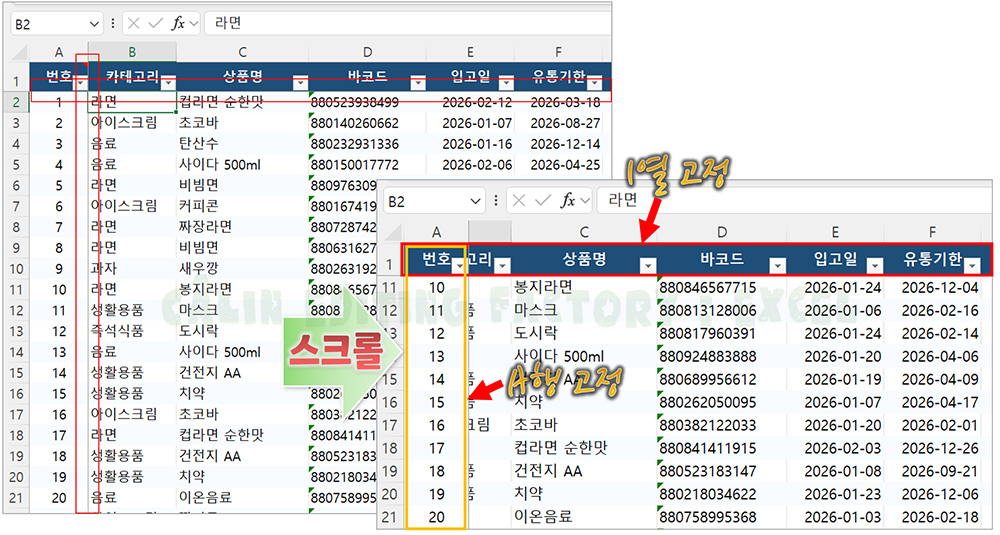
Task: Select row 10 header in left window
Action: [16, 268]
